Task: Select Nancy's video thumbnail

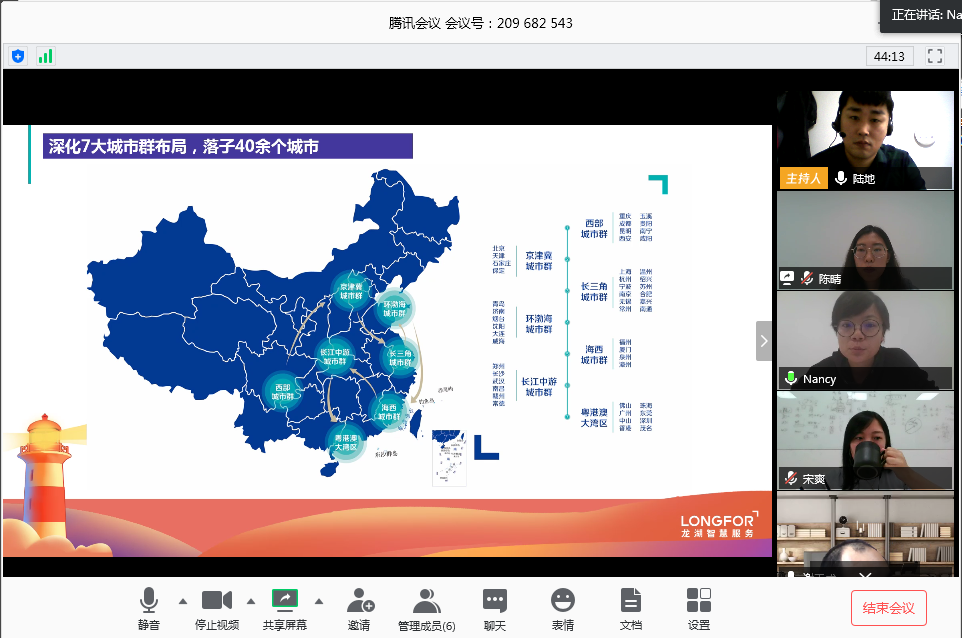Action: click(x=865, y=338)
